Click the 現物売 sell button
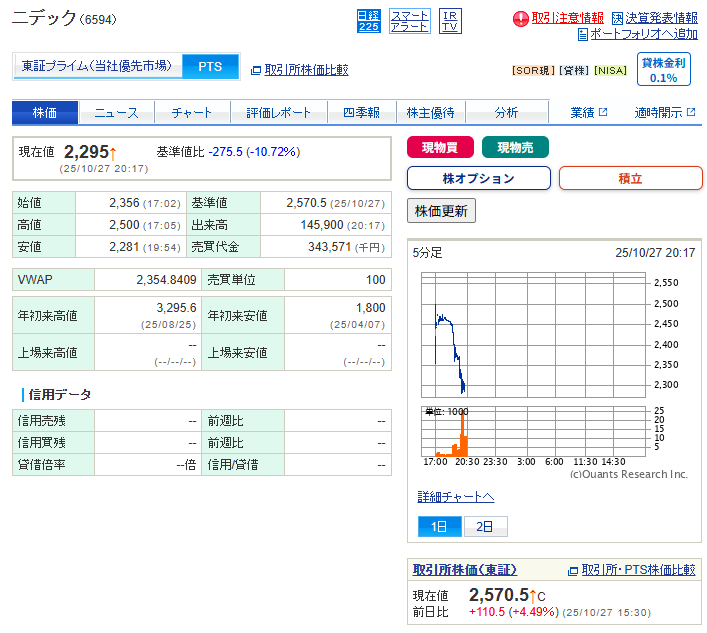This screenshot has height=633, width=707. coord(515,147)
